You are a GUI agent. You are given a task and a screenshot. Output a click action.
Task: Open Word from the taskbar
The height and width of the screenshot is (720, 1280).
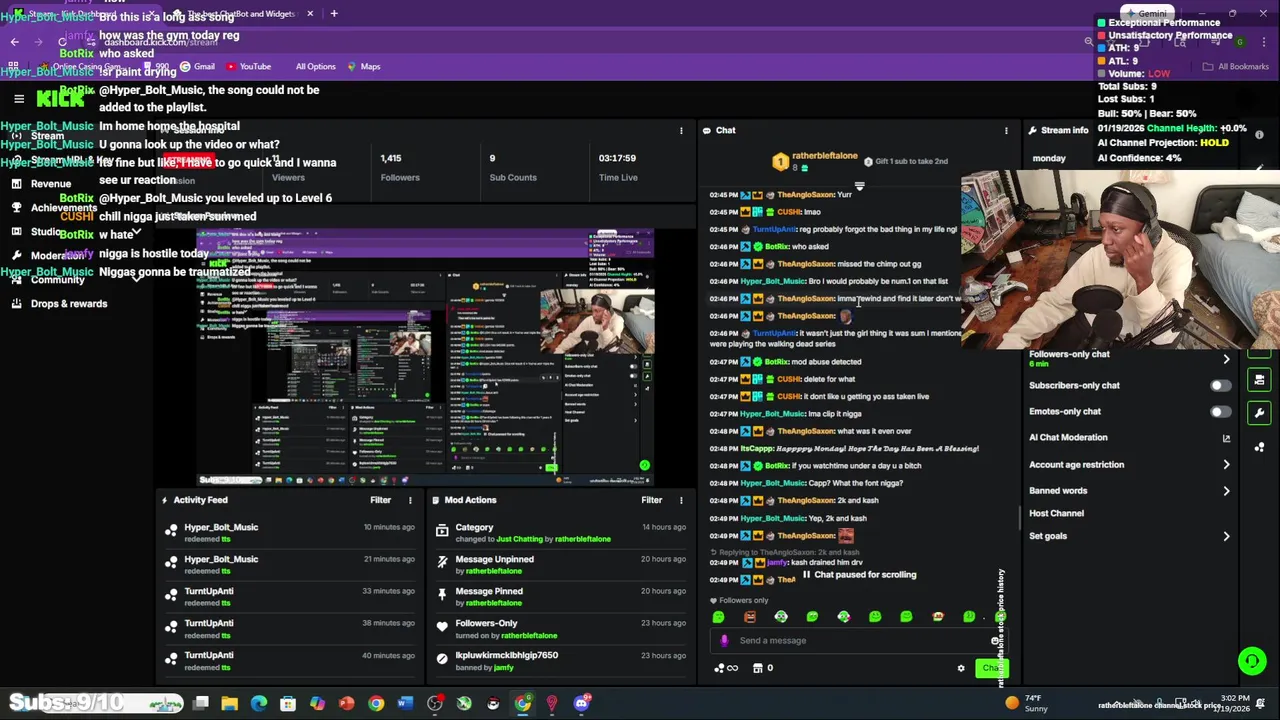point(405,703)
